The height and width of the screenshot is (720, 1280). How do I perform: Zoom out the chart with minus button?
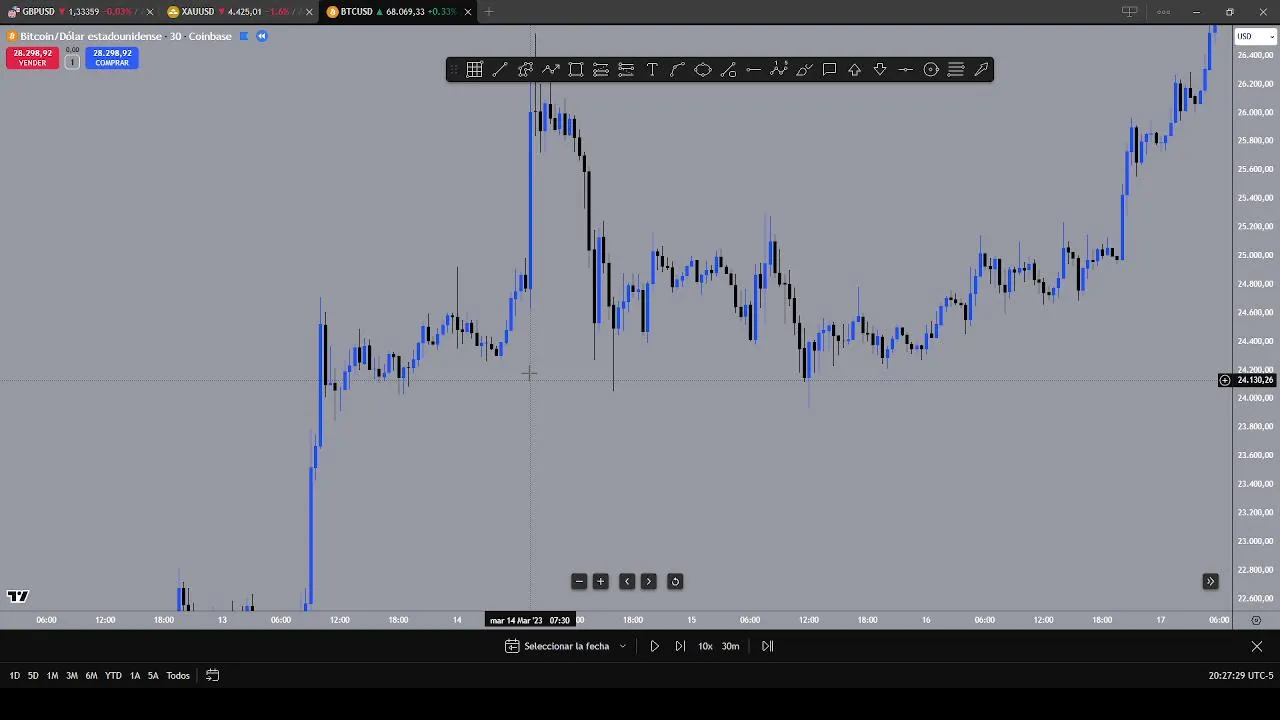tap(579, 581)
